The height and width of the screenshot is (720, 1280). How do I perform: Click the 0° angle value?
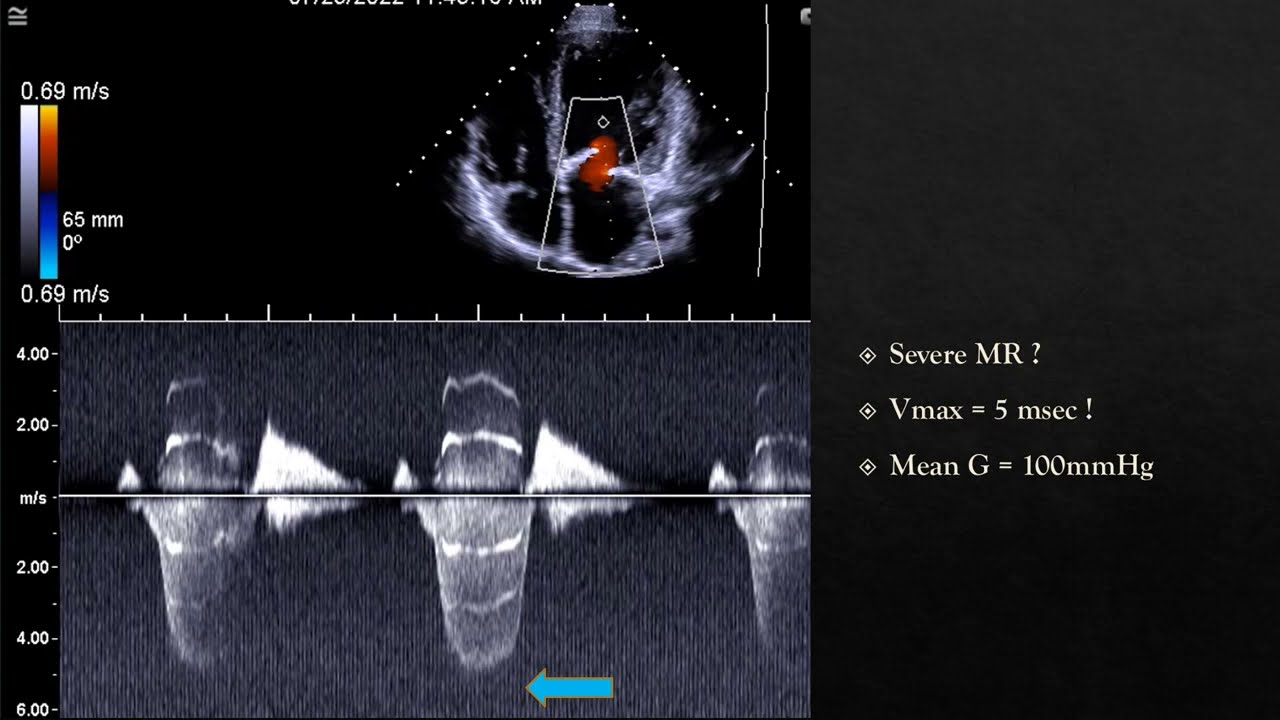[72, 242]
